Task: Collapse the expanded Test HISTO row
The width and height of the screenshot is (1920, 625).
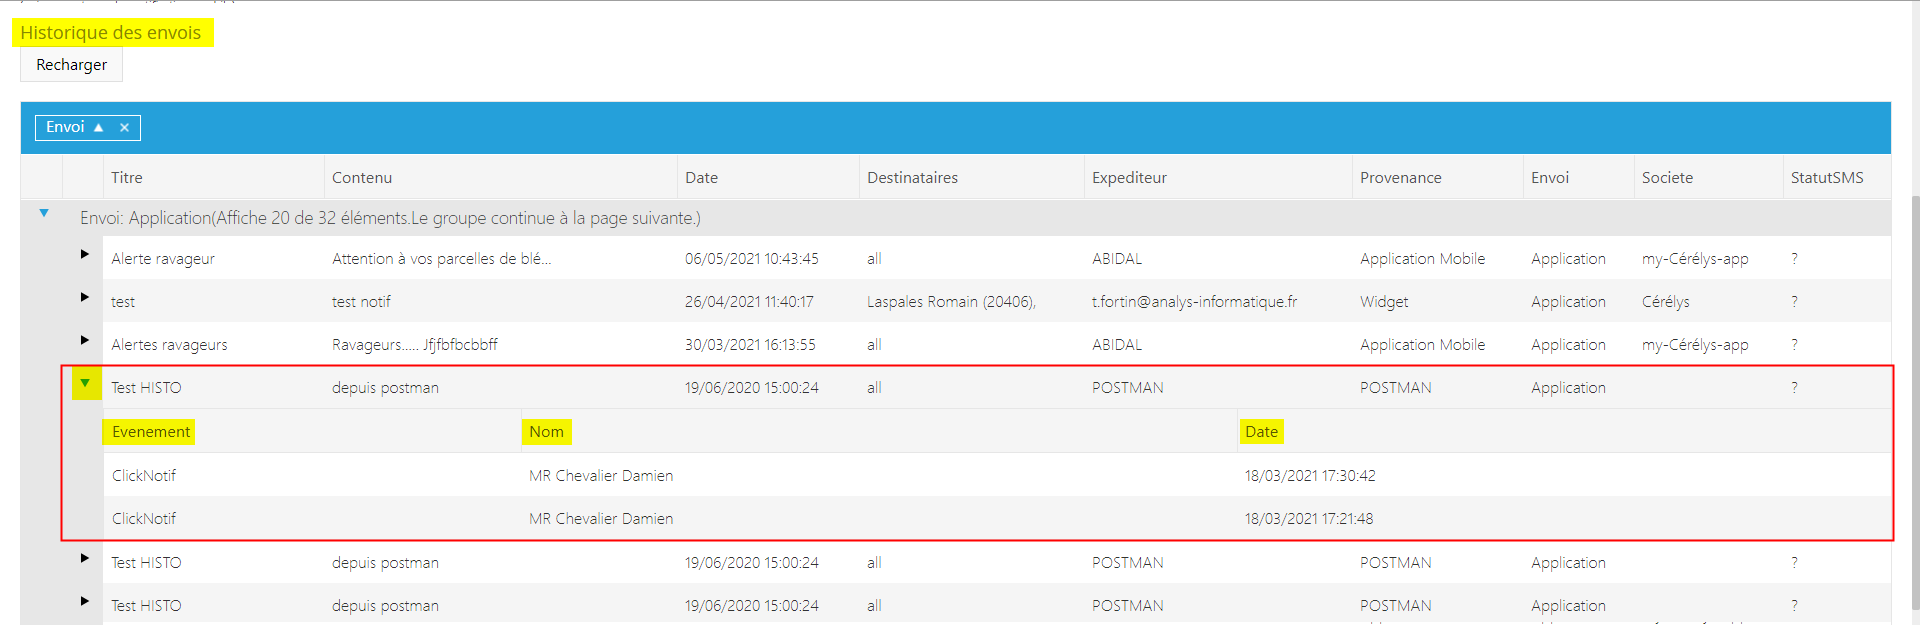Action: [85, 384]
